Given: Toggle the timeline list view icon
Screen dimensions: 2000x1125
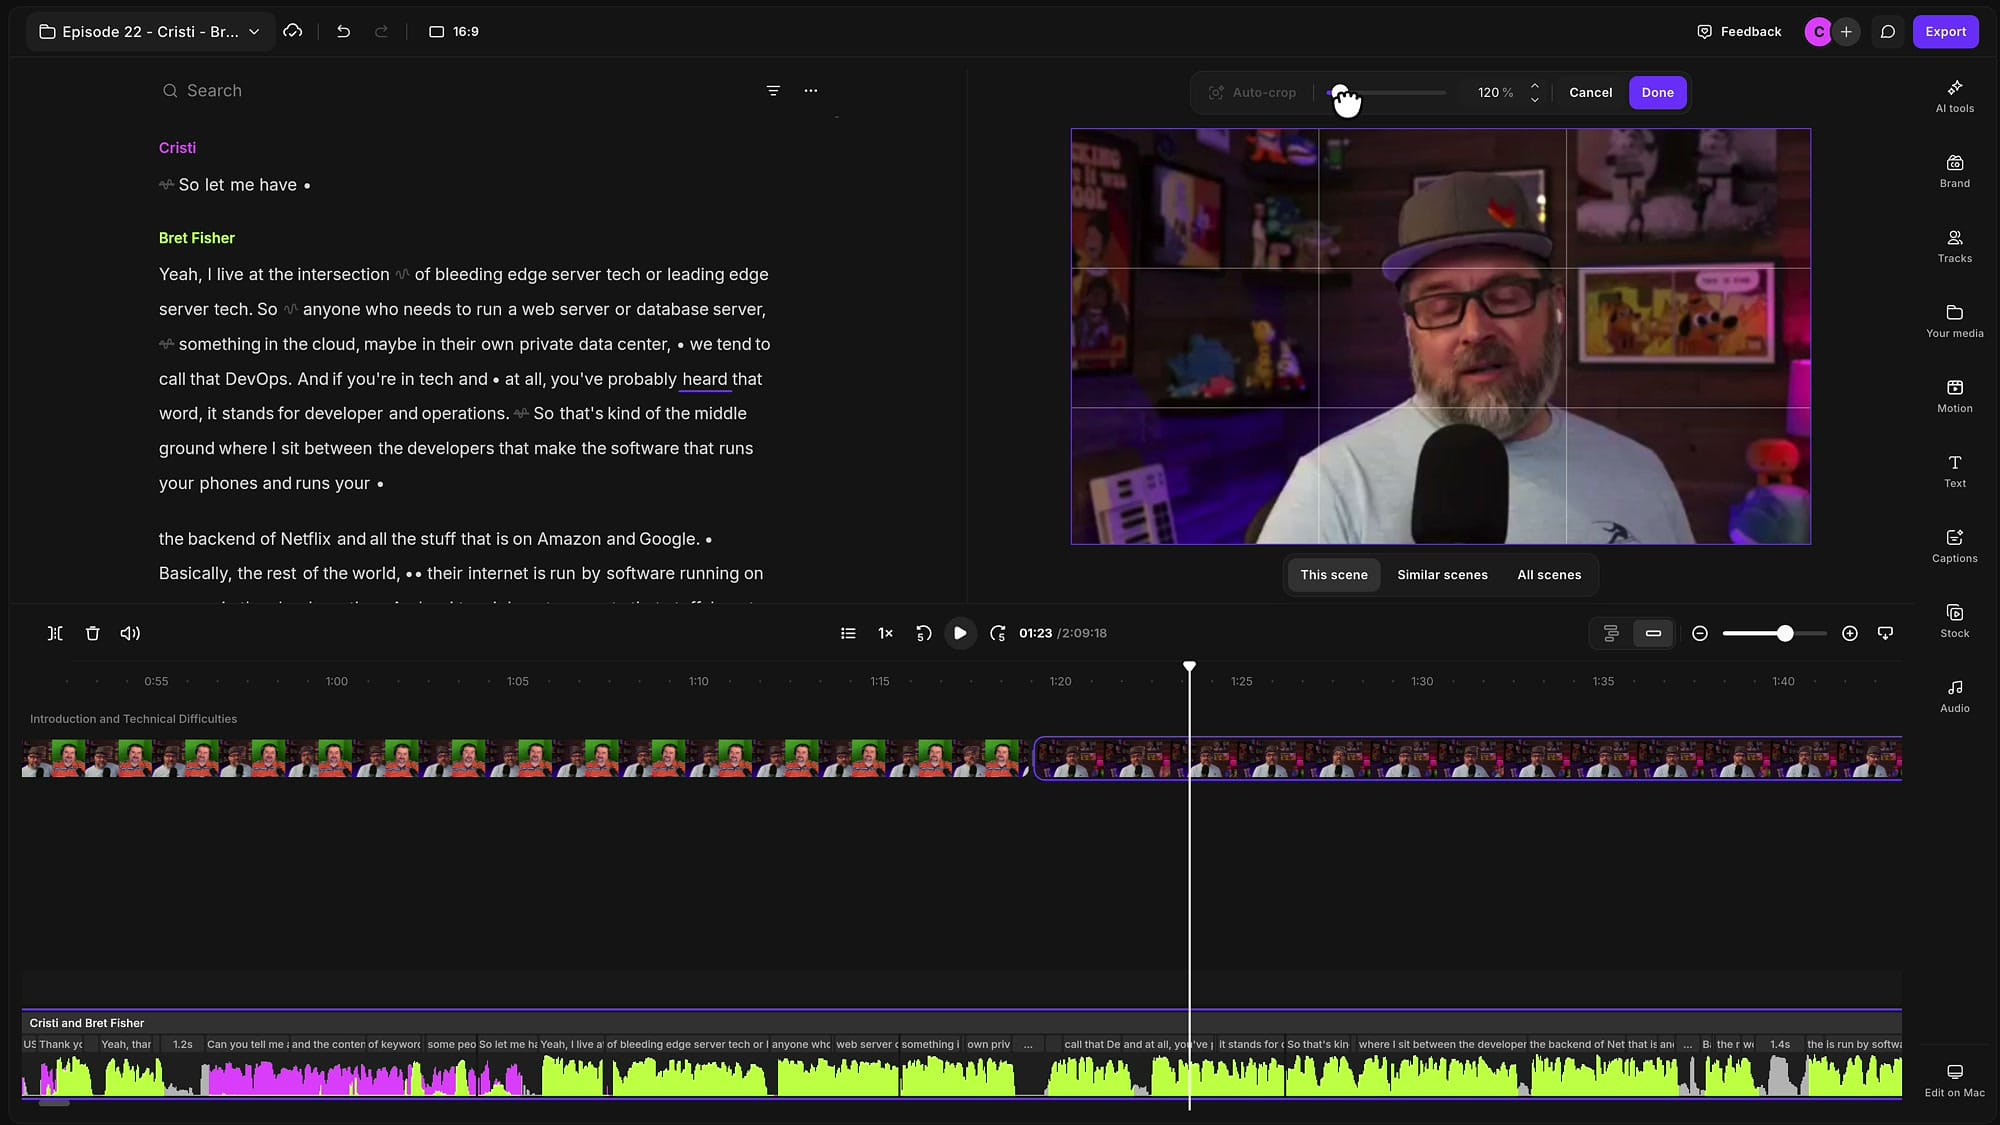Looking at the screenshot, I should tap(848, 633).
